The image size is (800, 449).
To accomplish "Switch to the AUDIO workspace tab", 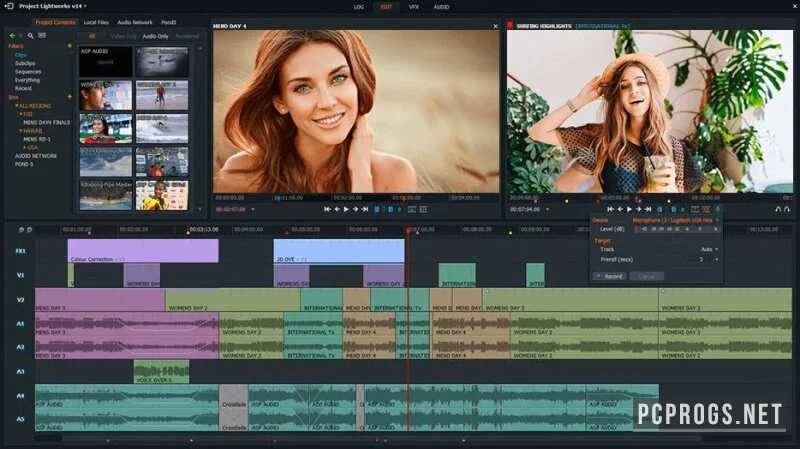I will (x=441, y=7).
